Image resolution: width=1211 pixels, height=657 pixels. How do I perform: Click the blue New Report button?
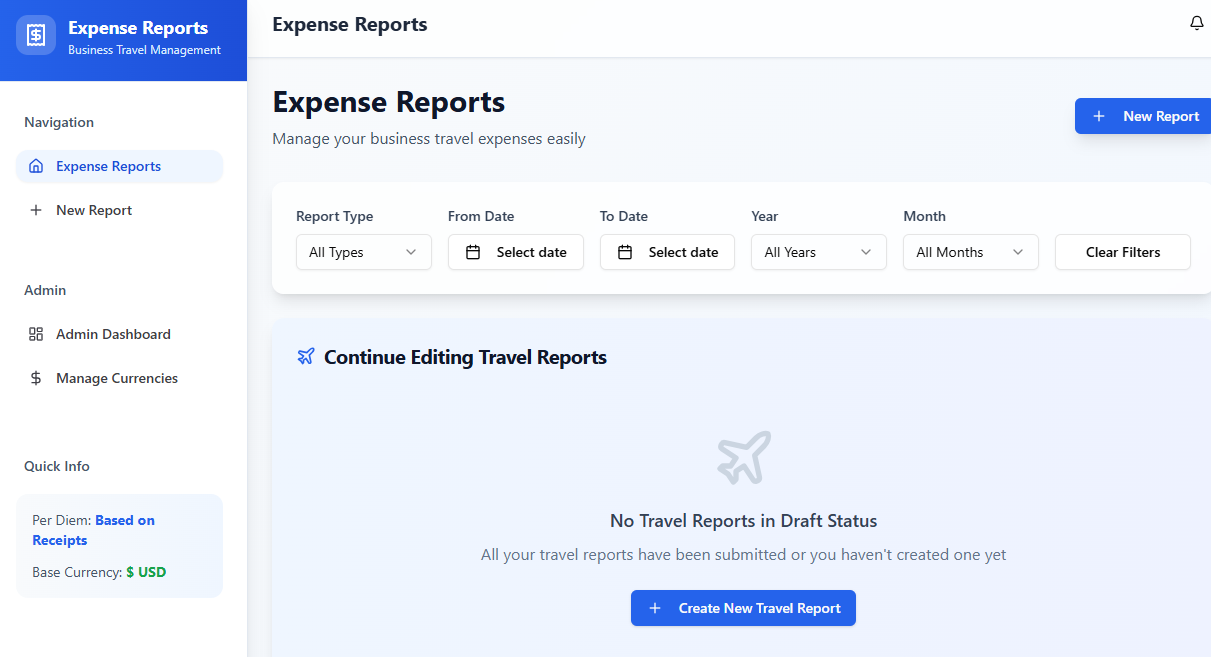1143,116
